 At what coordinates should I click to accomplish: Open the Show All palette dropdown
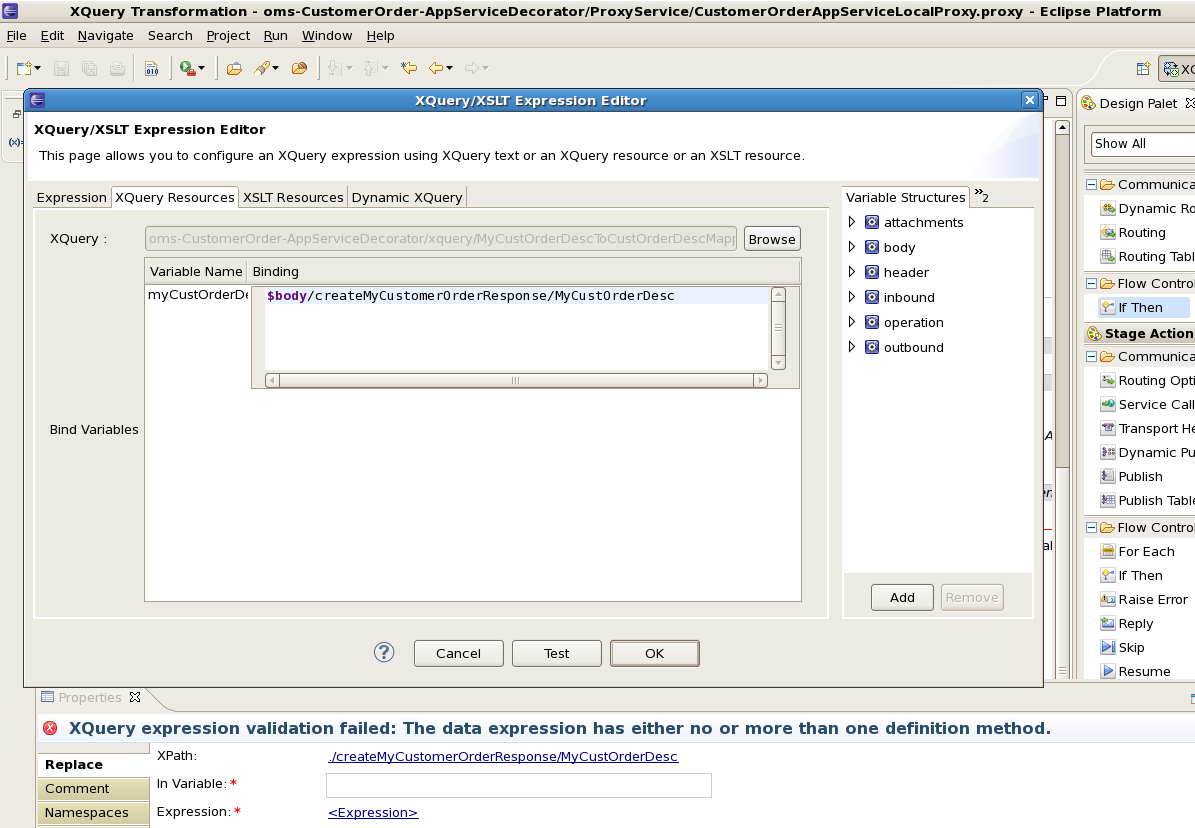click(1142, 143)
